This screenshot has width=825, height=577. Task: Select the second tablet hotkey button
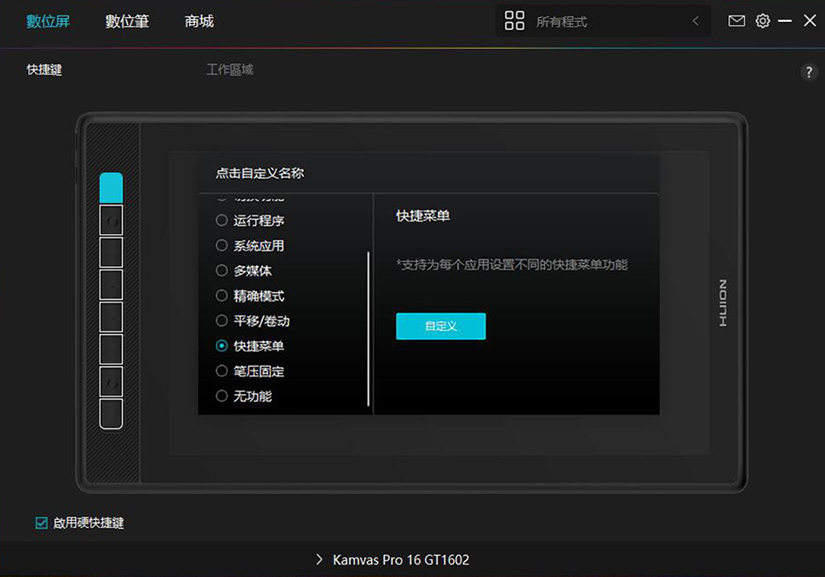pos(111,220)
